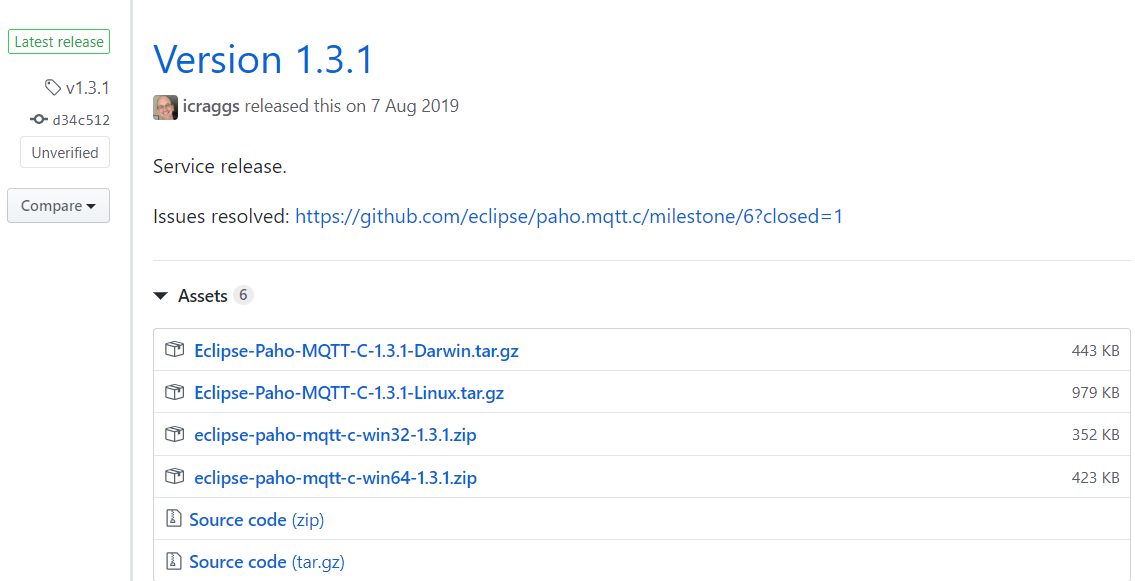
Task: Click the 979 KB size text
Action: click(1096, 394)
